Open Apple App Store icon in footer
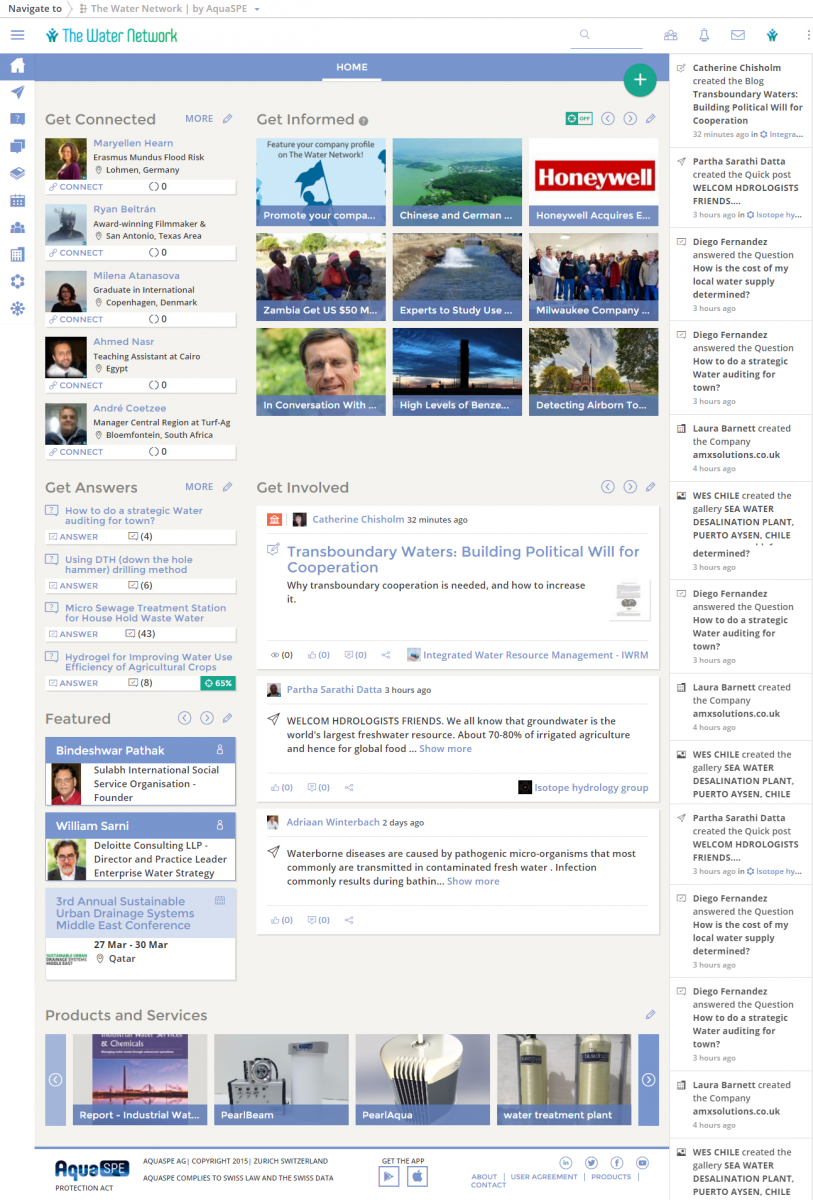The height and width of the screenshot is (1200, 813). coord(417,1176)
